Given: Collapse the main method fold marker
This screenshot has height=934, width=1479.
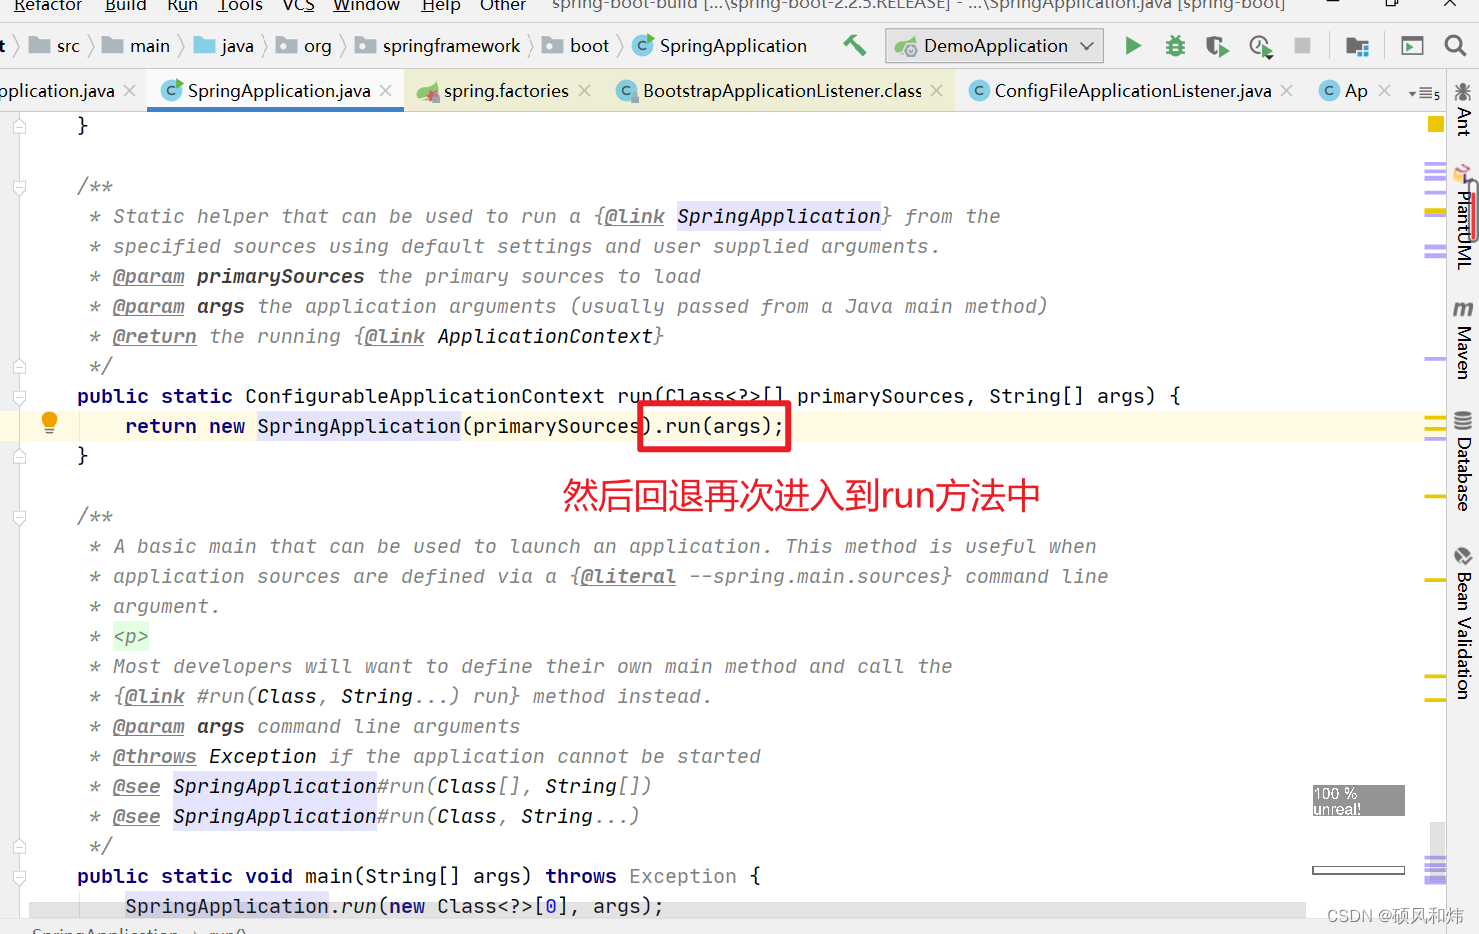Looking at the screenshot, I should pos(19,877).
